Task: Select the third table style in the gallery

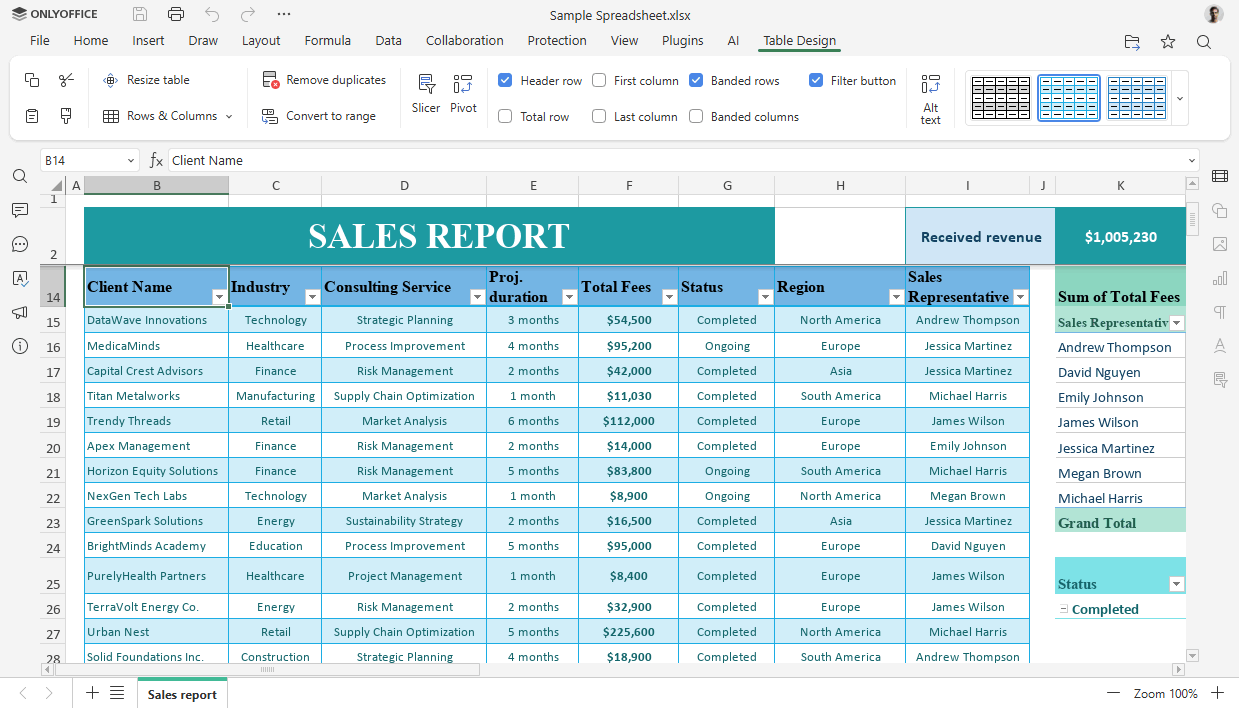Action: 1137,96
